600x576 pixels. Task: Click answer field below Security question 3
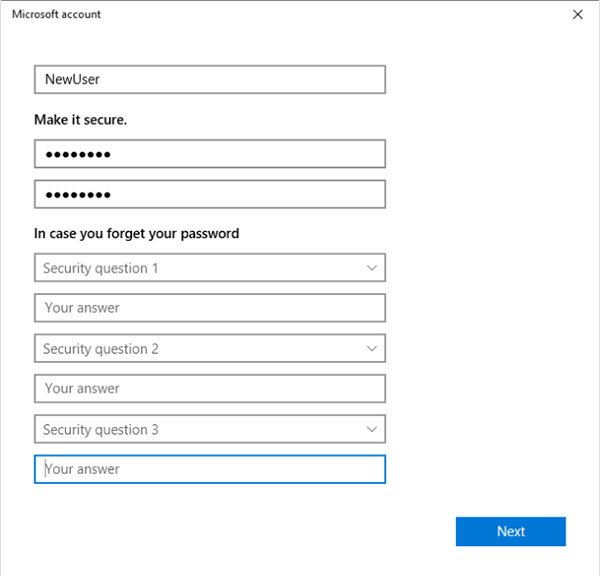tap(210, 469)
